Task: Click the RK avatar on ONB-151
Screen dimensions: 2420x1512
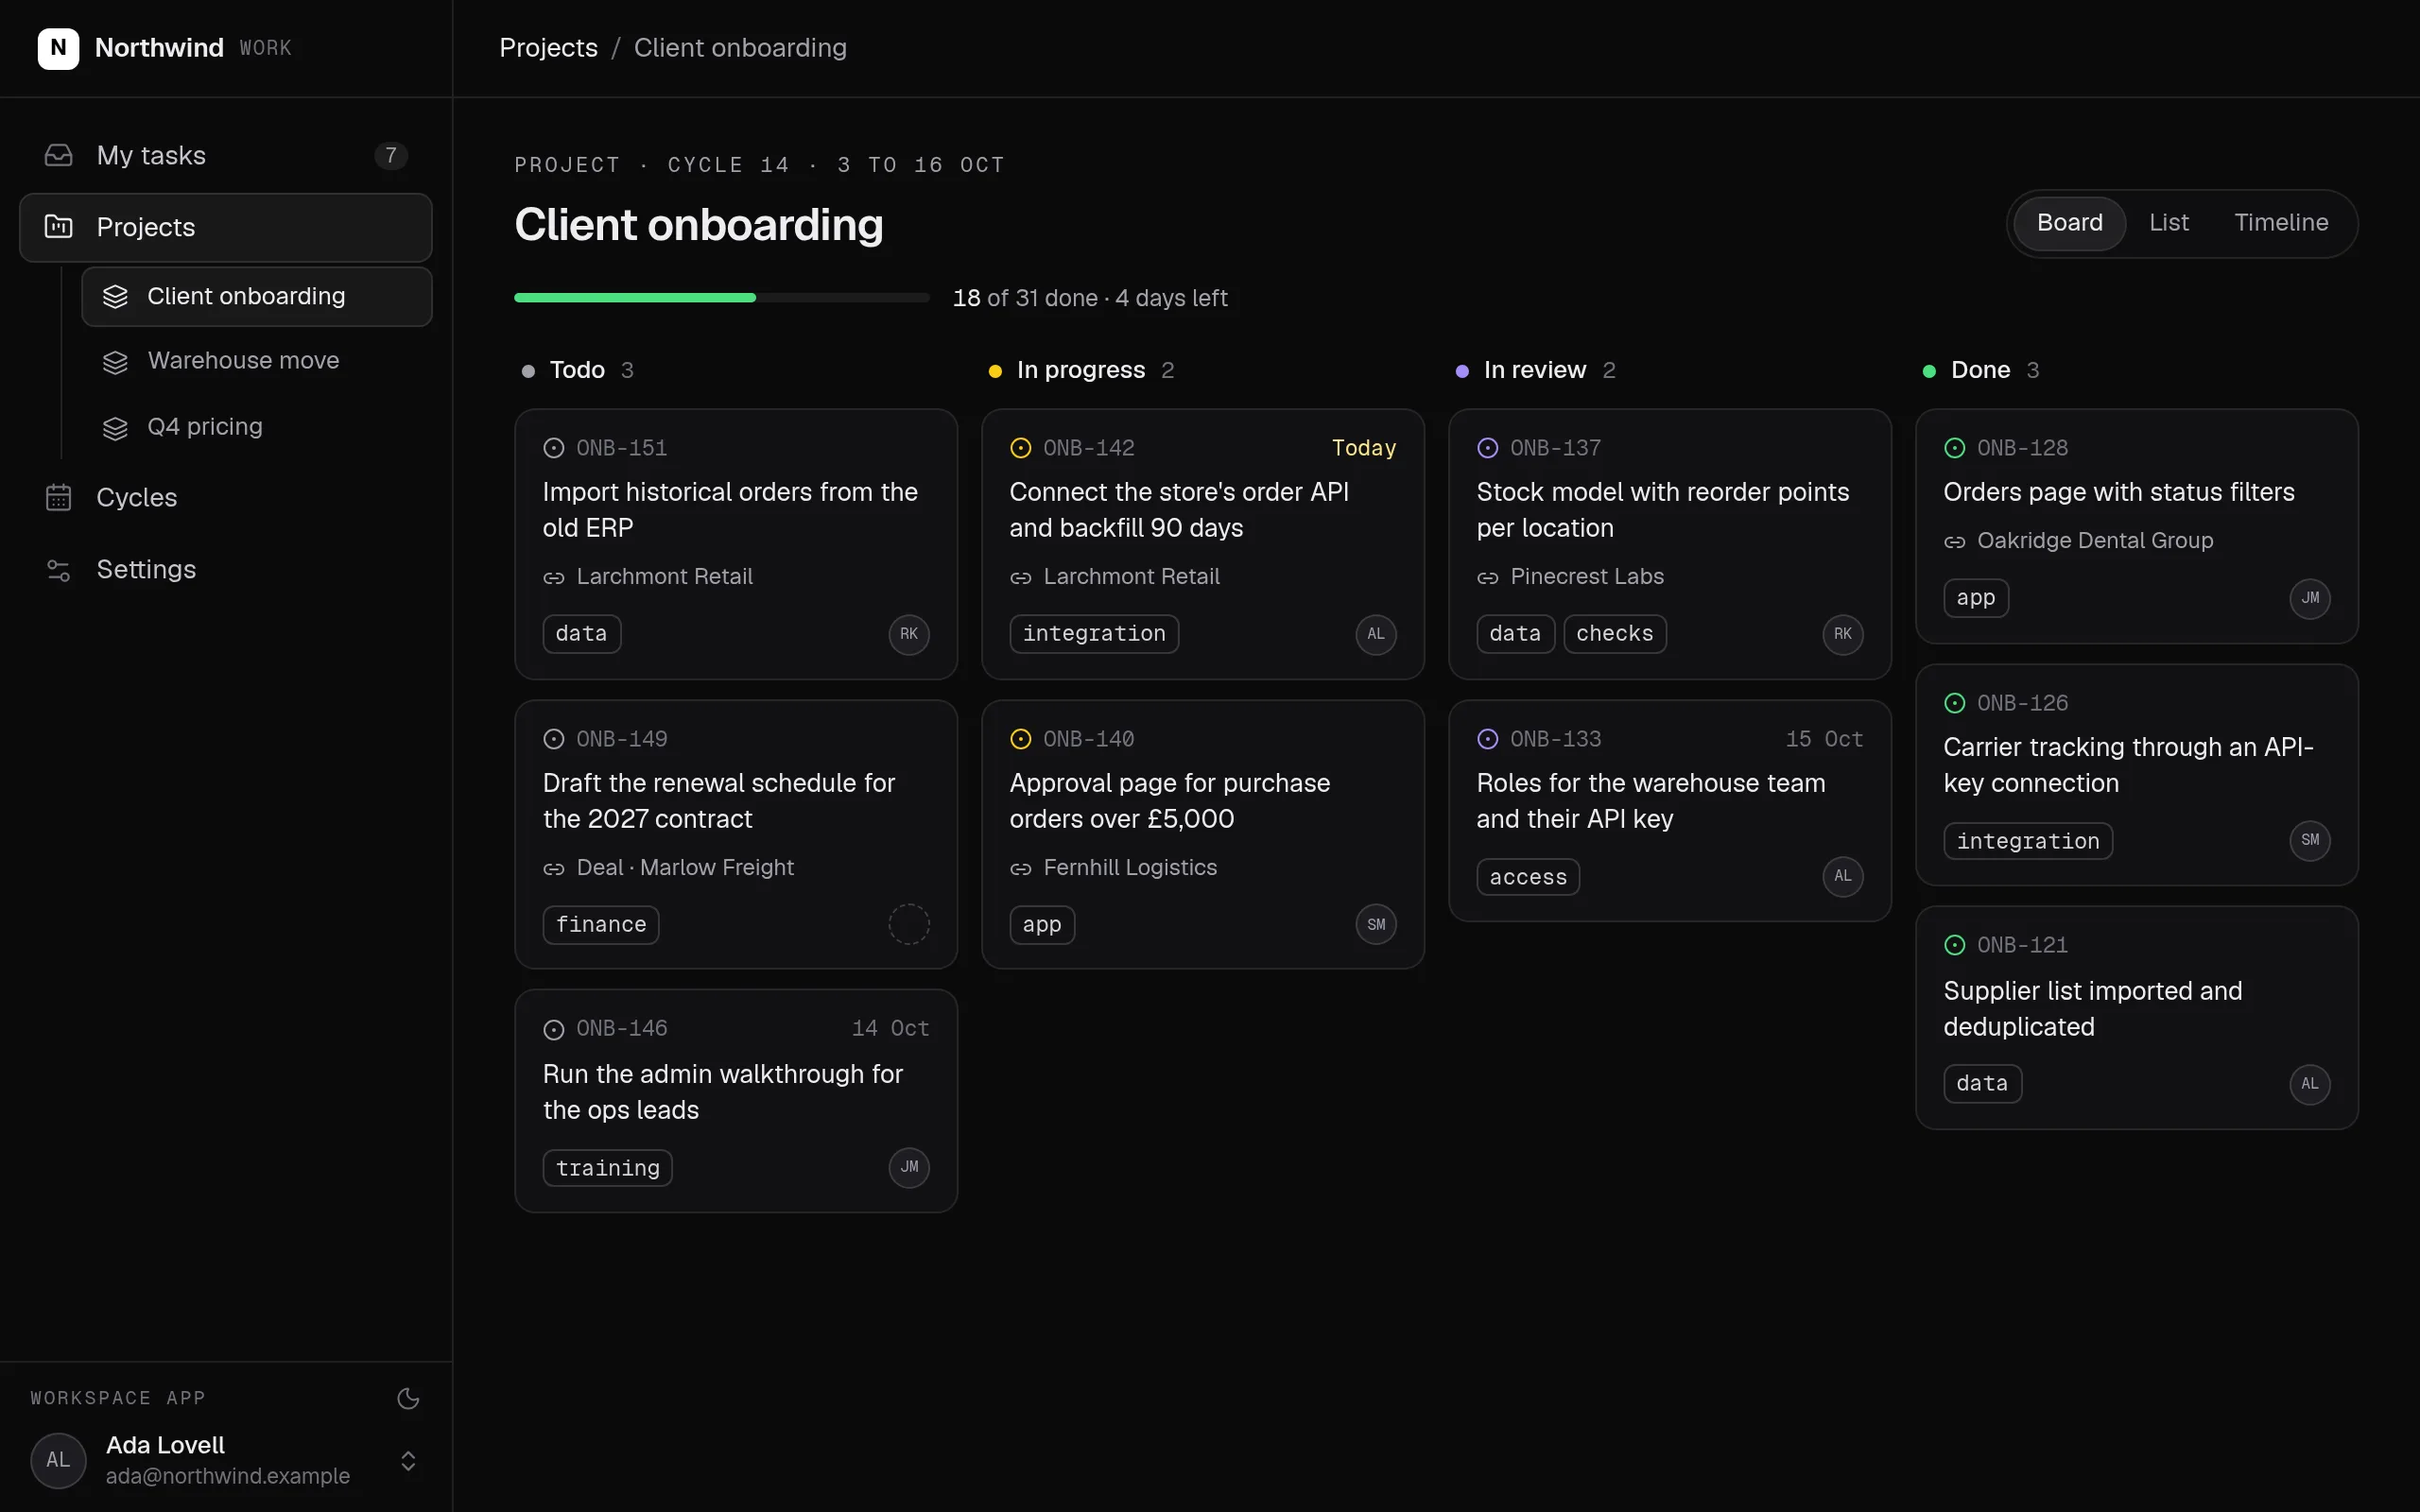Action: pos(909,634)
